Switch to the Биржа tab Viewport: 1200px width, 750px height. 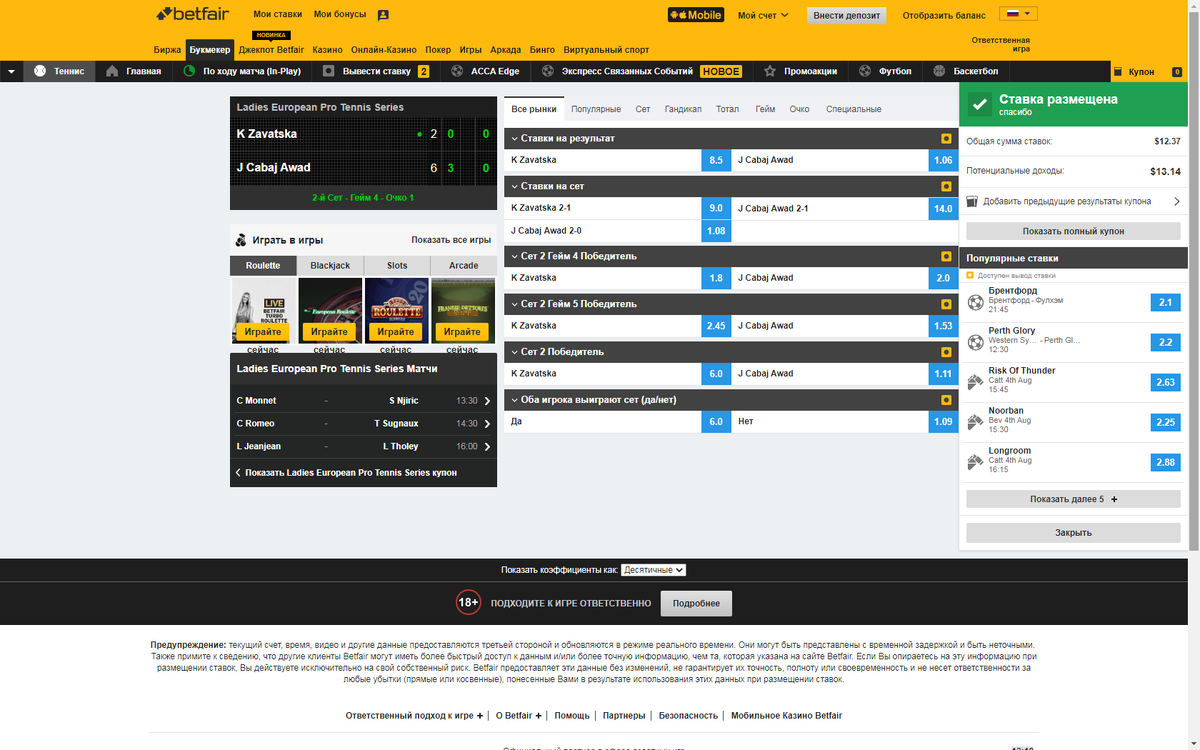[x=168, y=49]
